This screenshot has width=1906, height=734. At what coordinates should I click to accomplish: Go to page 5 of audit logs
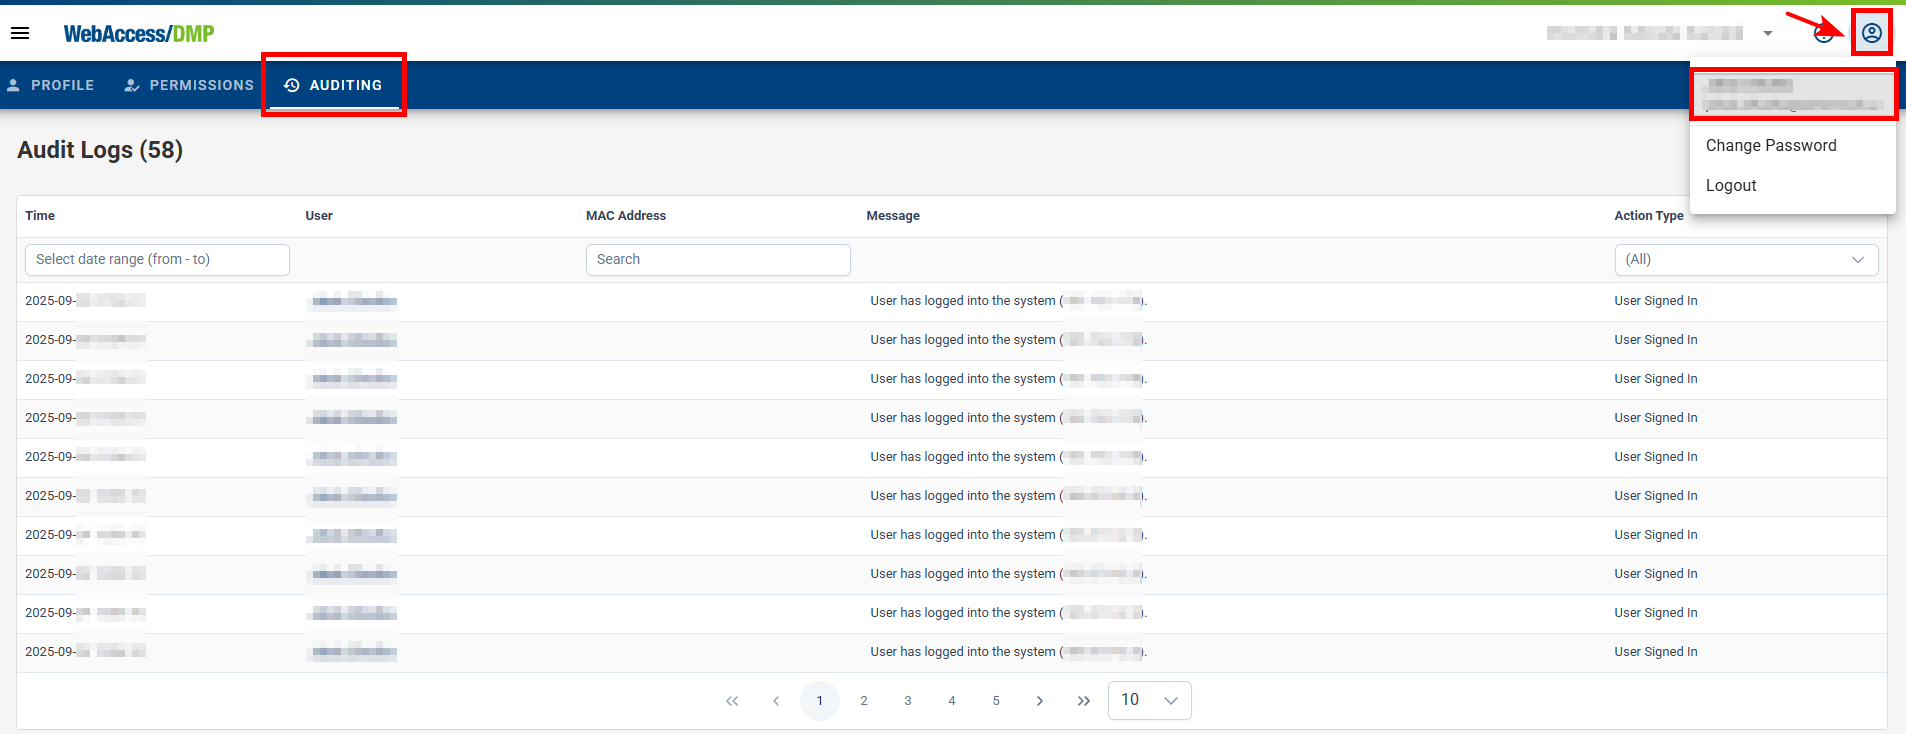[x=996, y=701]
